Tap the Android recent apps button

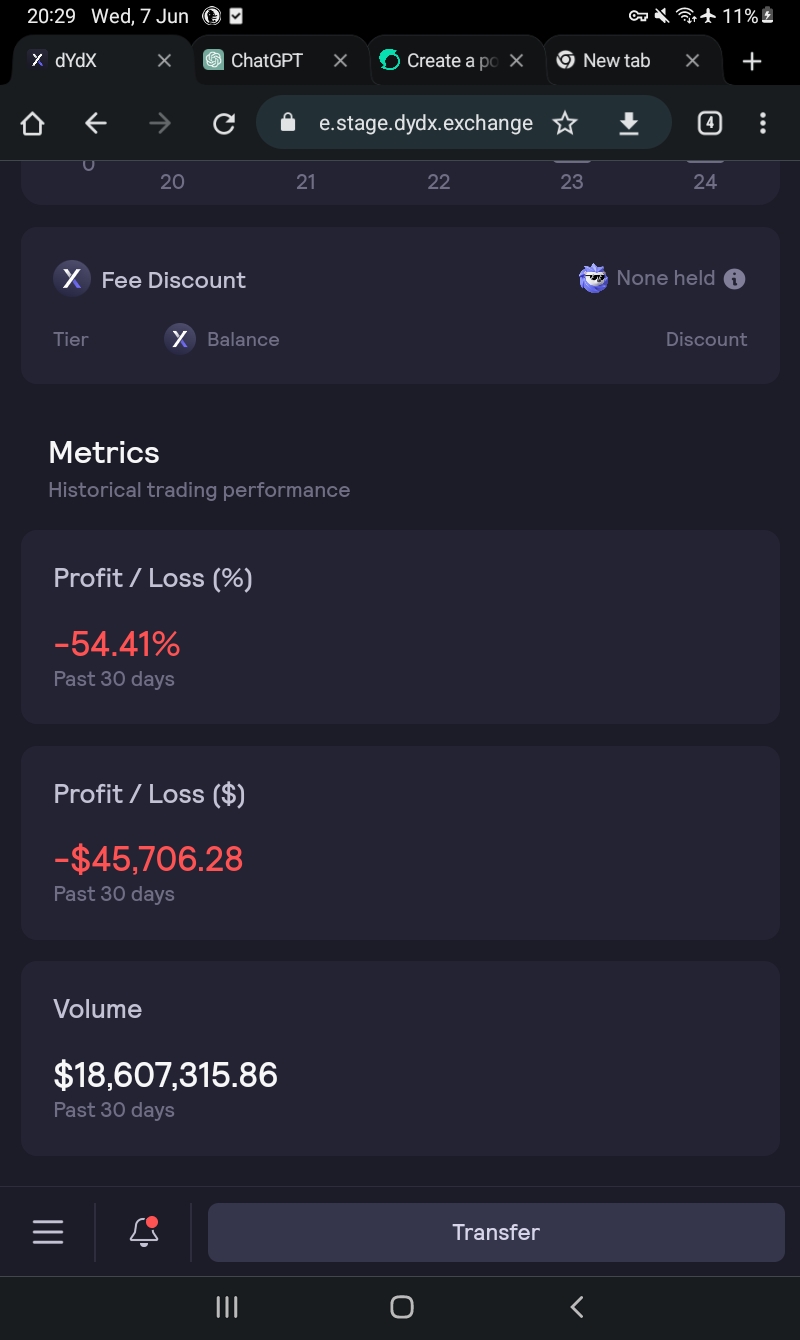[227, 1307]
